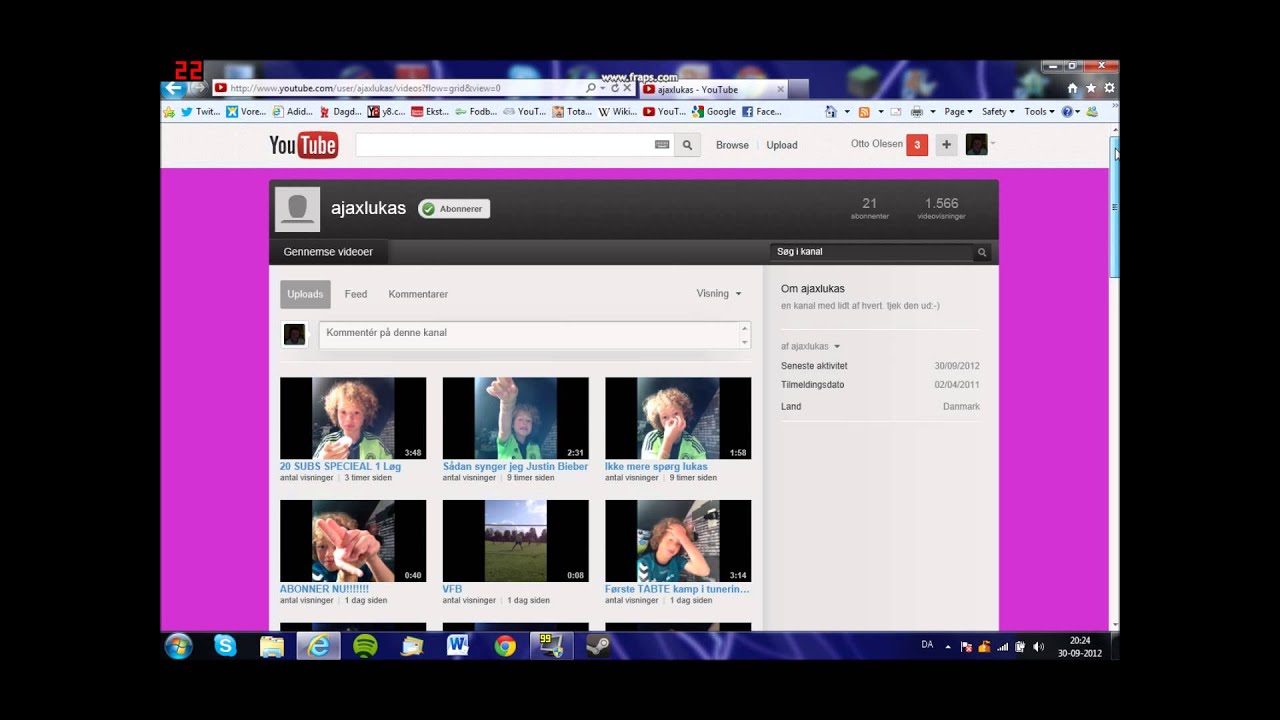Viewport: 1280px width, 720px height.
Task: Open on-screen keyboard icon in search box
Action: [662, 145]
